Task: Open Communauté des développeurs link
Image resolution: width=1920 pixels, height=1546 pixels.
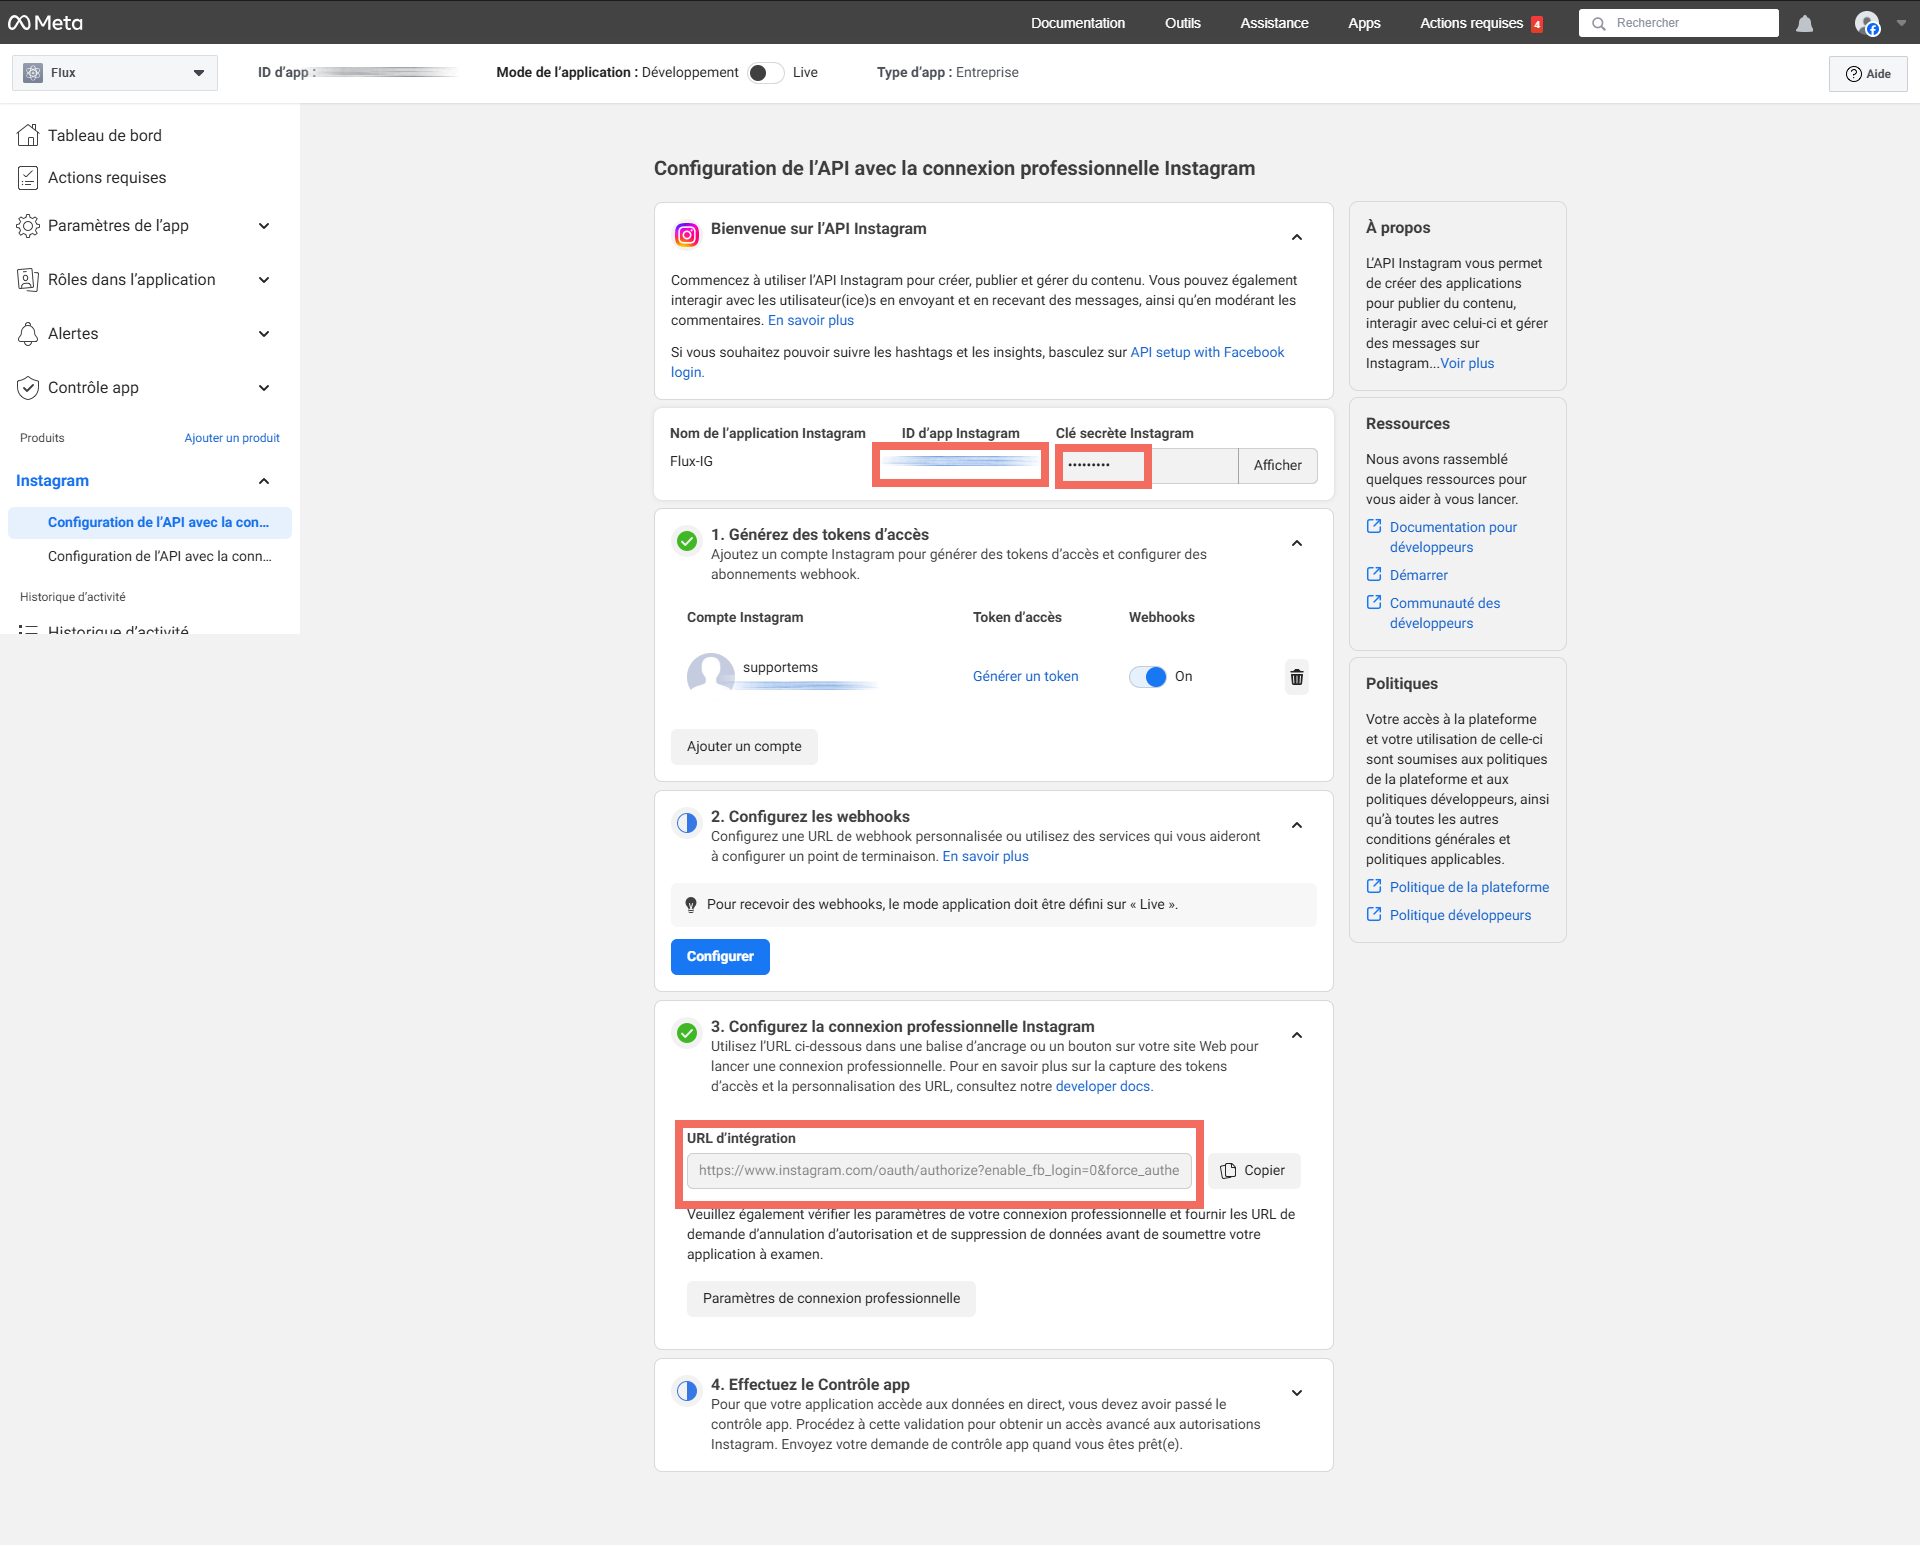Action: click(1445, 613)
